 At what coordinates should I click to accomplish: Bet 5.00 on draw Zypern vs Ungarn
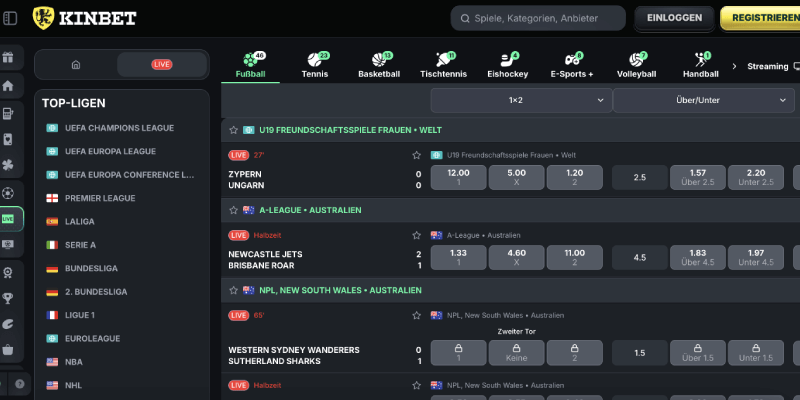click(516, 178)
